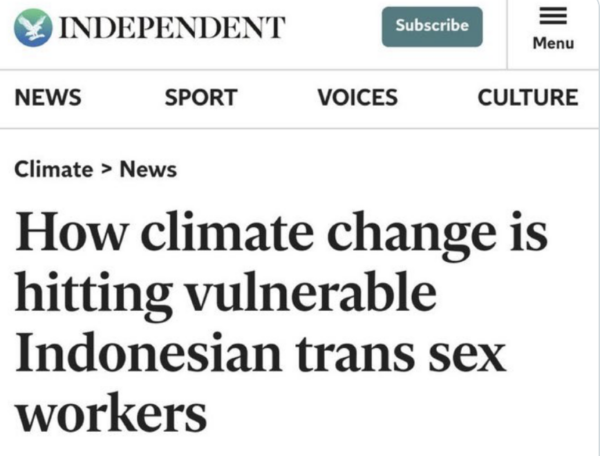
Task: Open the hamburger Menu icon
Action: 553,17
